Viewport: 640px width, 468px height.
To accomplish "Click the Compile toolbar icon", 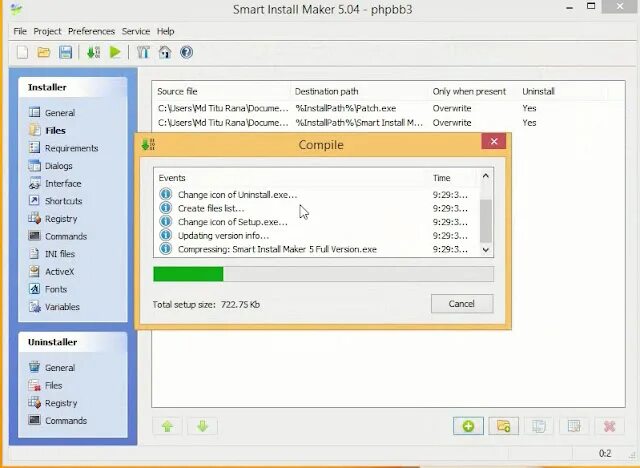I will click(93, 52).
